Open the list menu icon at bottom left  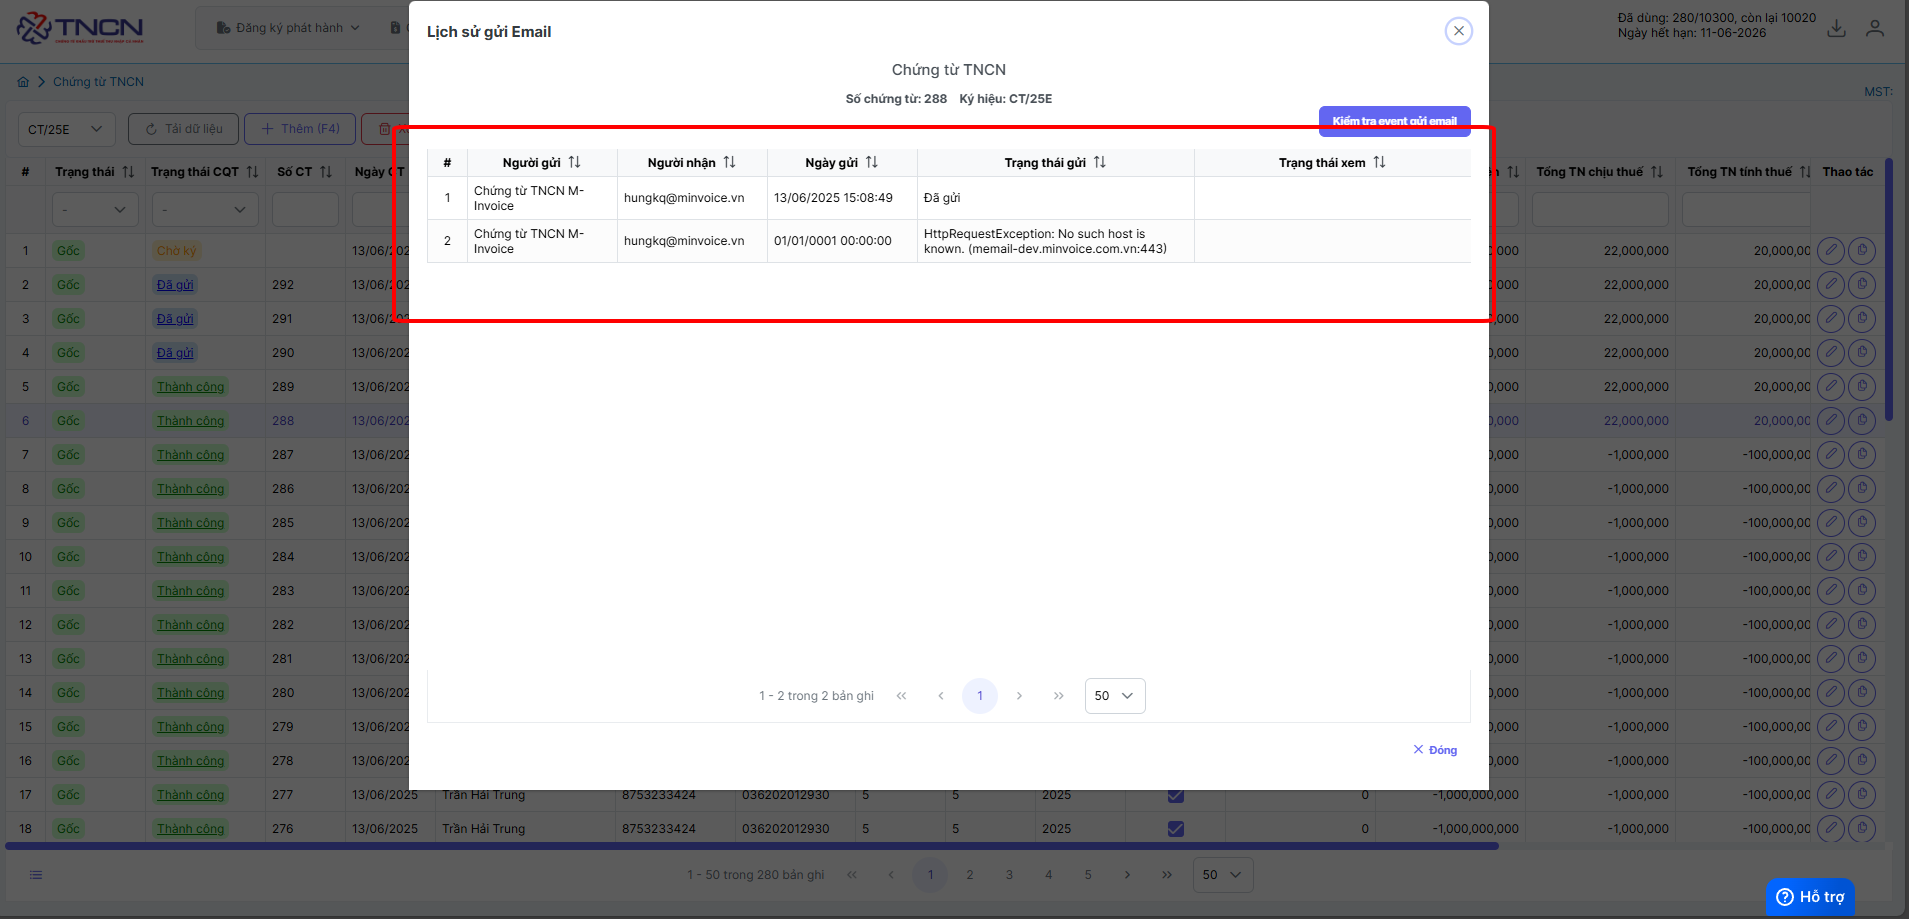click(x=36, y=875)
